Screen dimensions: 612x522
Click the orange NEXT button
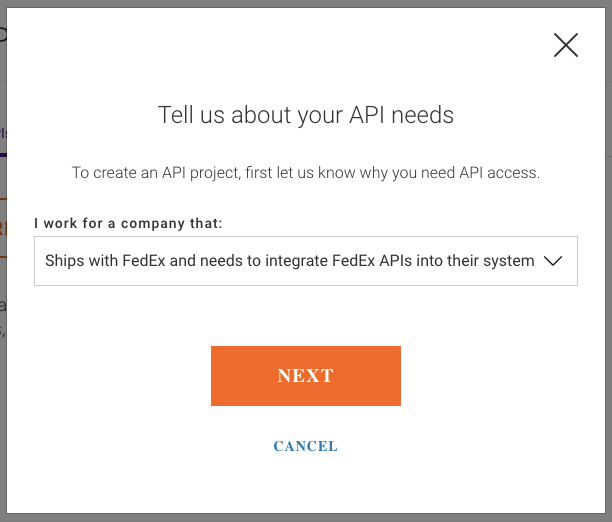point(306,376)
